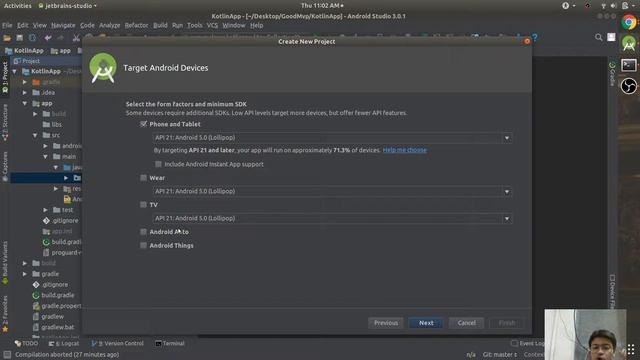Check the Android Things checkbox
This screenshot has height=360, width=640.
pos(143,245)
